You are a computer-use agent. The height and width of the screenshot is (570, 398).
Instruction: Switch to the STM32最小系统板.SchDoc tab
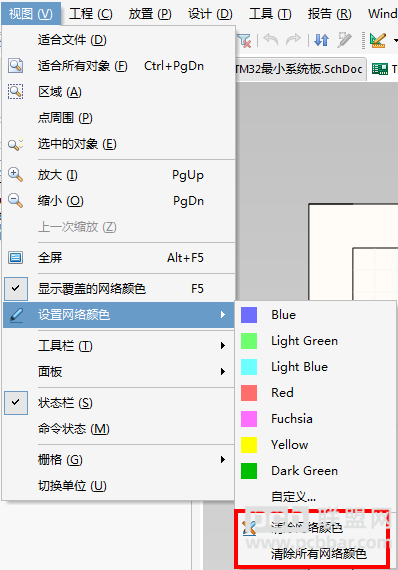pyautogui.click(x=299, y=69)
